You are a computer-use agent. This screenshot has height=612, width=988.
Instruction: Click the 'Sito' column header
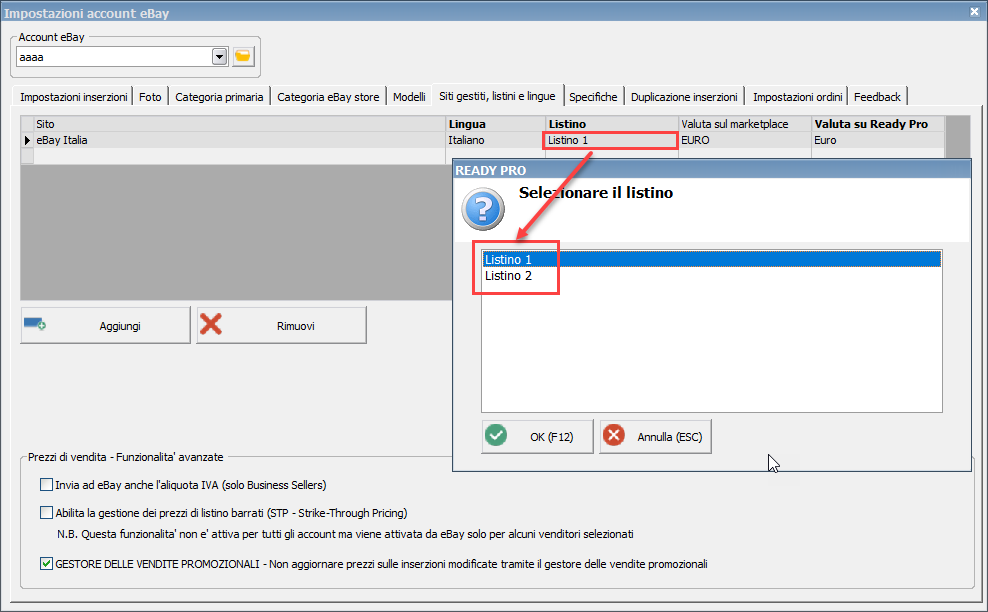(x=239, y=124)
